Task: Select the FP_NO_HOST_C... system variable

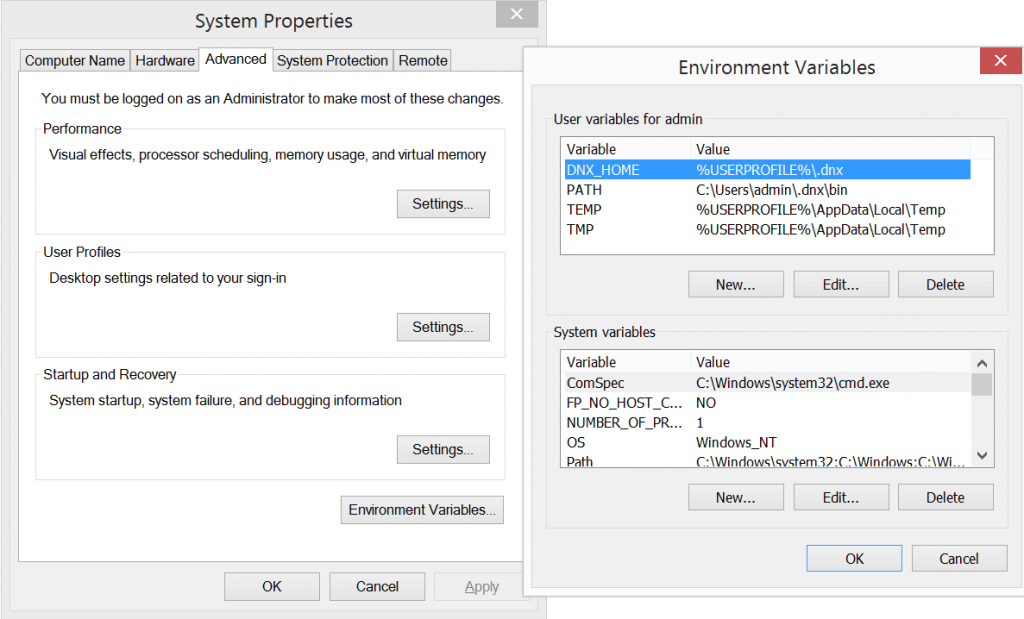Action: tap(767, 403)
